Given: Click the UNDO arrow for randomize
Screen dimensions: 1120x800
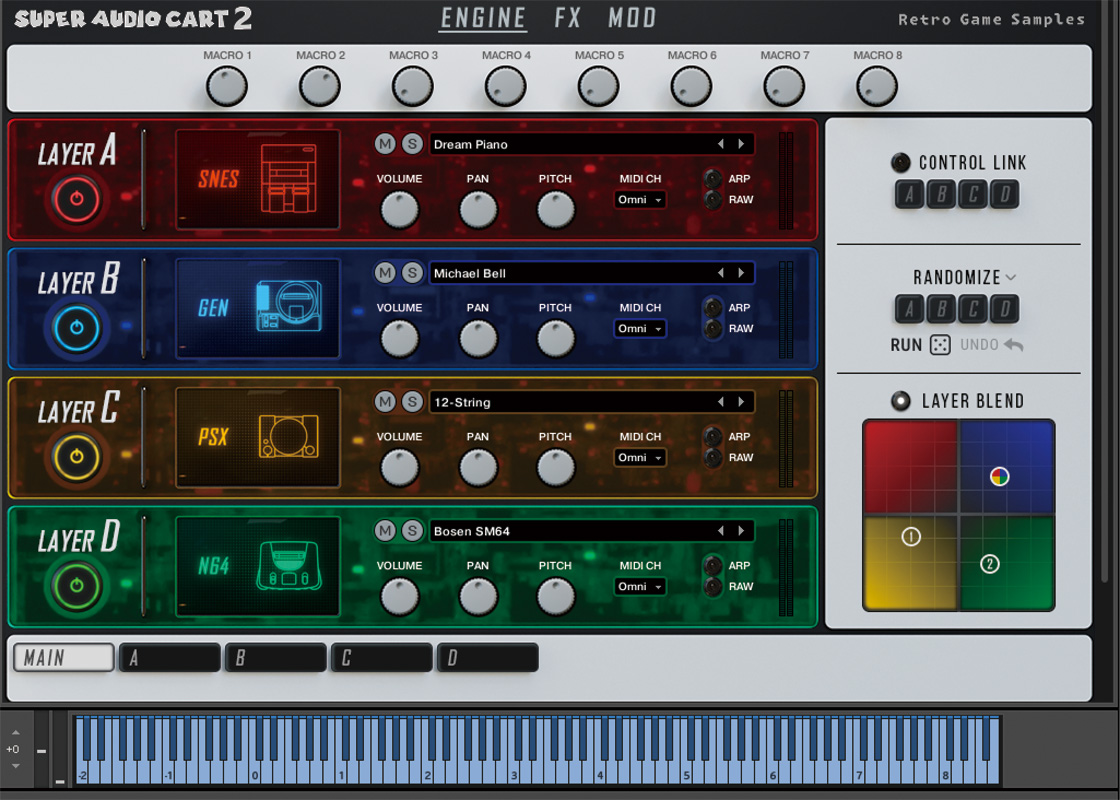Looking at the screenshot, I should pyautogui.click(x=1014, y=345).
